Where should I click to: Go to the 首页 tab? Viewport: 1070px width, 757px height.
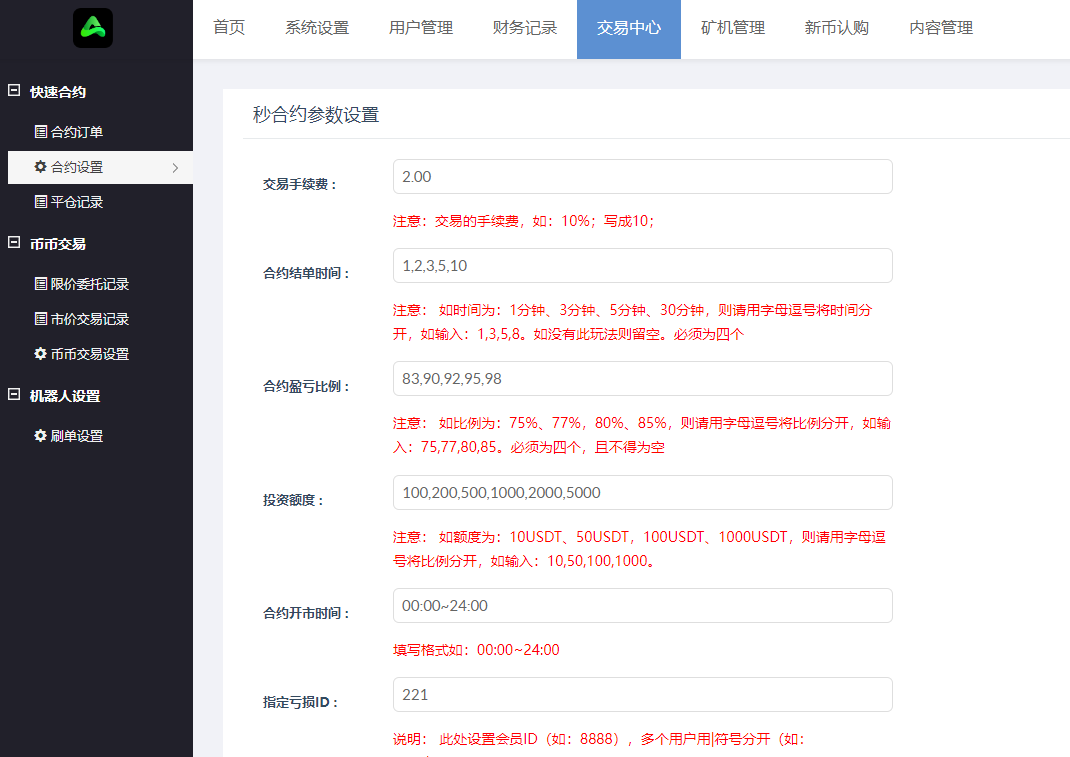coord(229,28)
